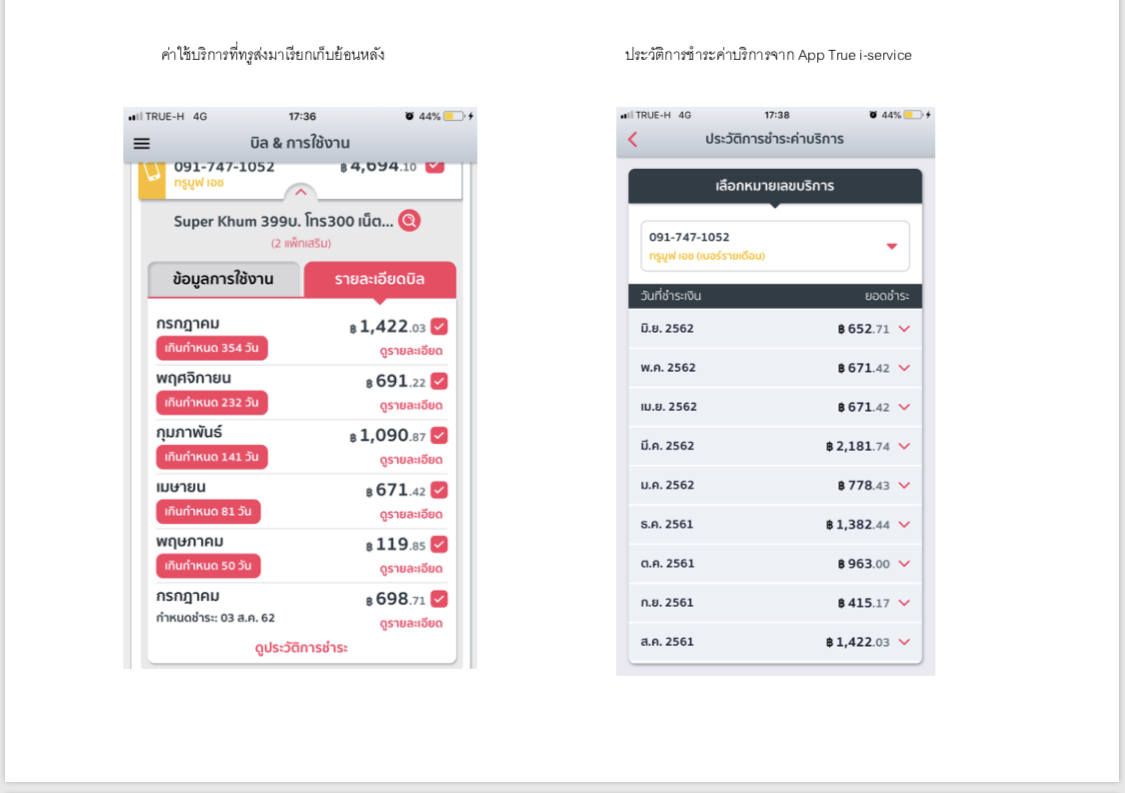Image resolution: width=1125 pixels, height=793 pixels.
Task: Toggle the 691.22 พฤศจิกายน bill checkbox
Action: pyautogui.click(x=439, y=381)
